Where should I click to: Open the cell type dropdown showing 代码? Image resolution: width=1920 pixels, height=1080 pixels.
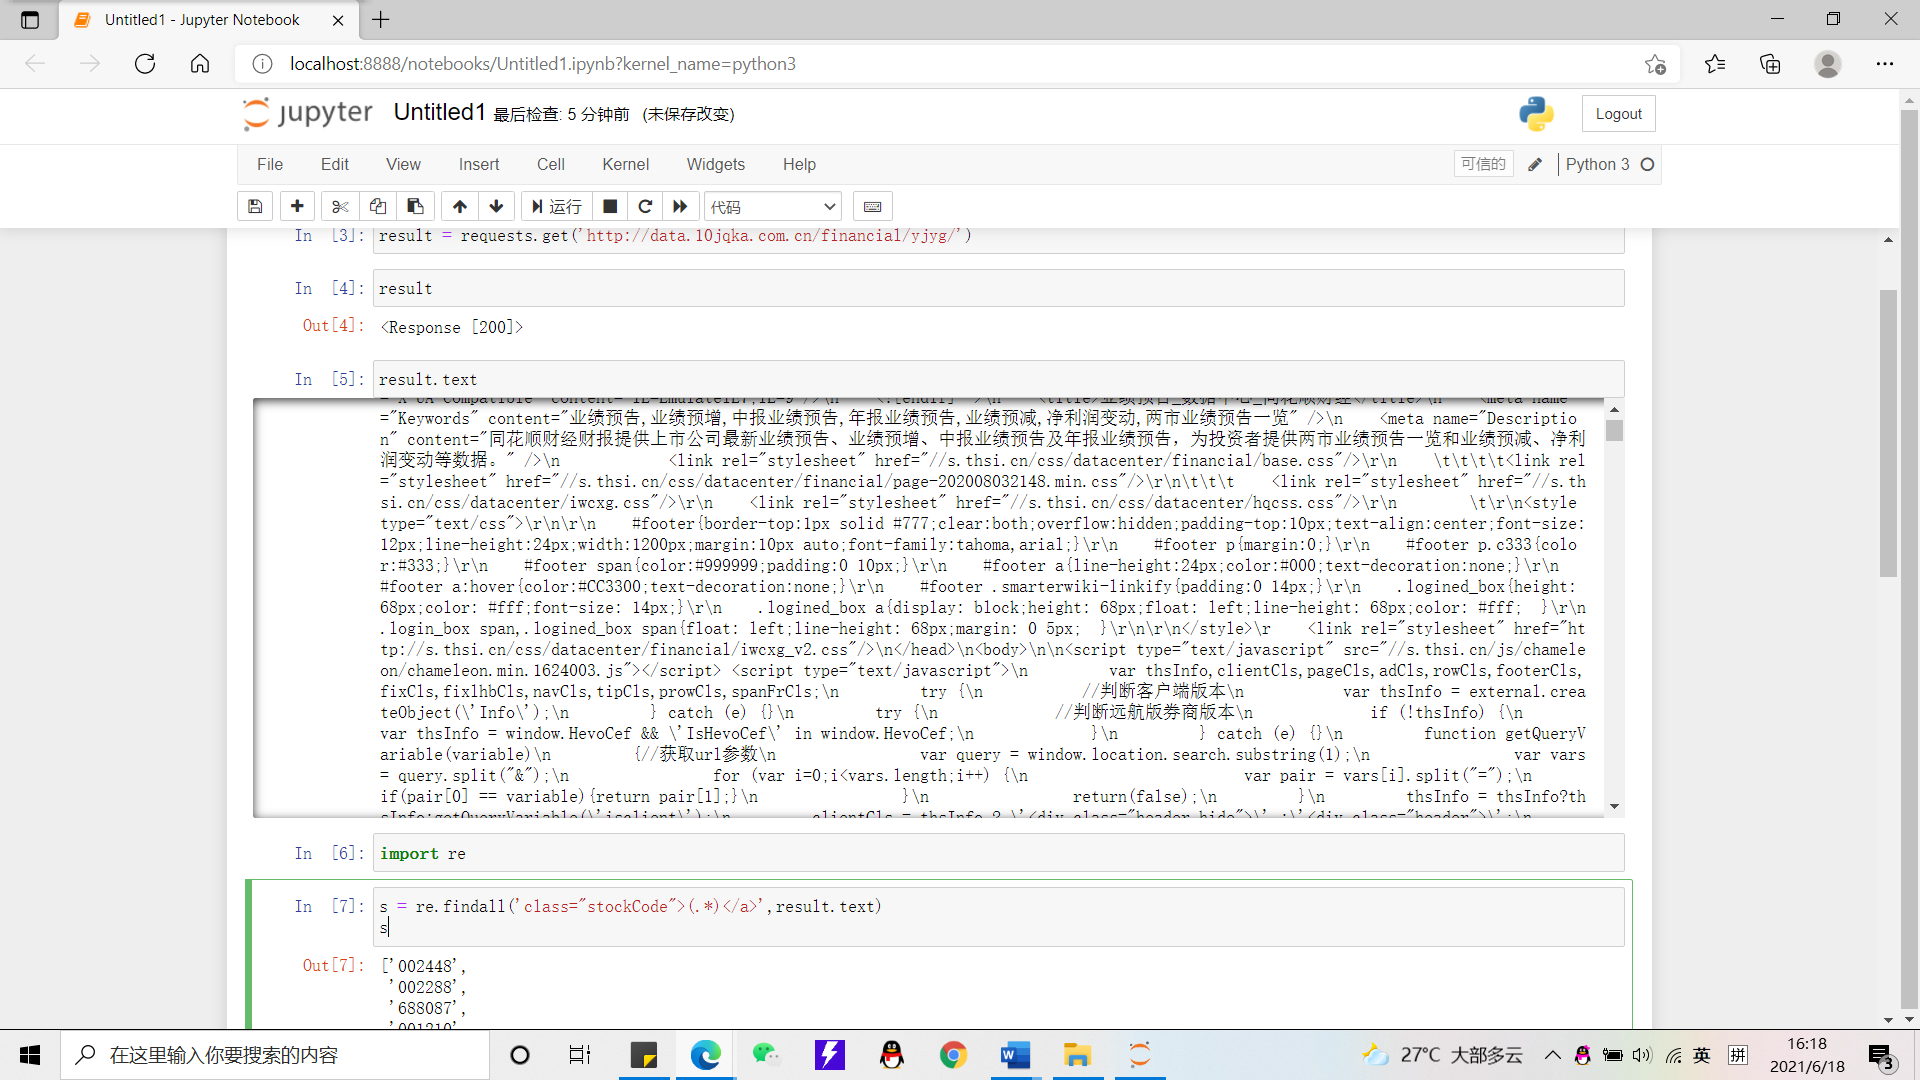click(x=772, y=206)
